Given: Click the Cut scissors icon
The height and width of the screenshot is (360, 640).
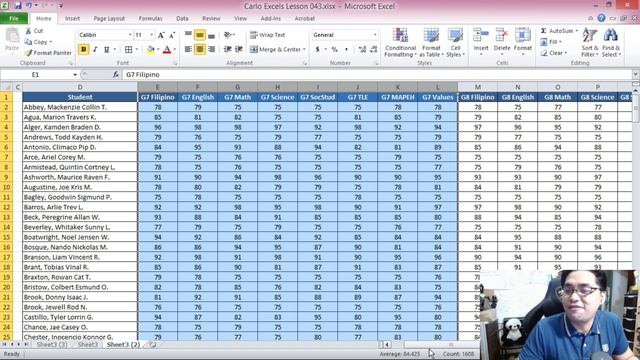Looking at the screenshot, I should coord(28,31).
